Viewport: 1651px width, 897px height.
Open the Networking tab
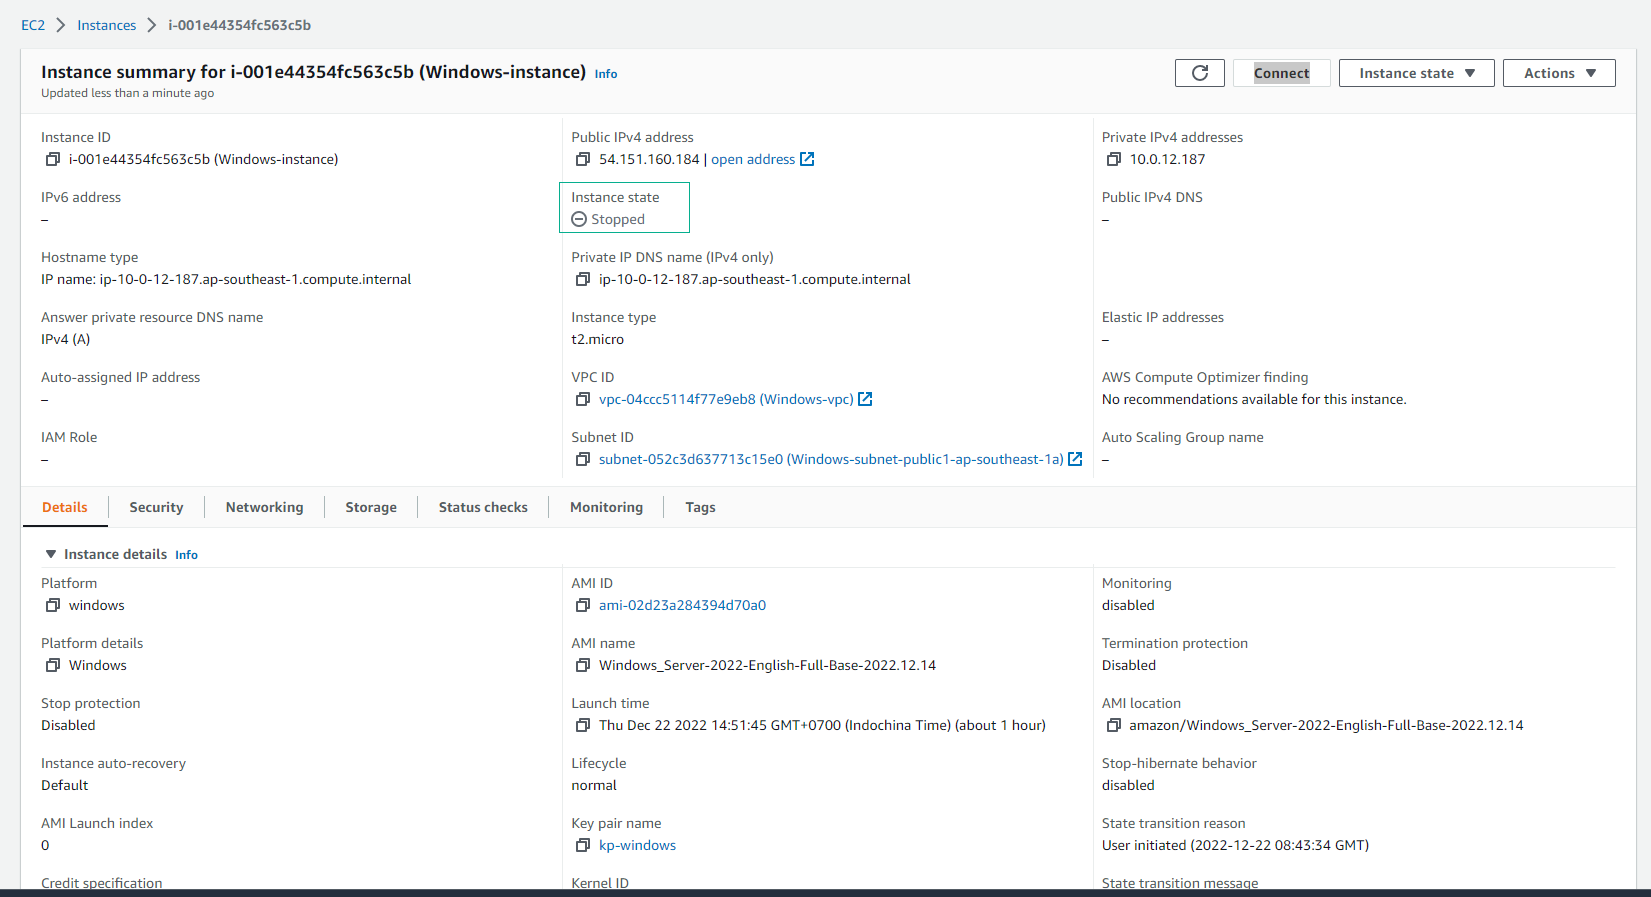click(x=264, y=507)
